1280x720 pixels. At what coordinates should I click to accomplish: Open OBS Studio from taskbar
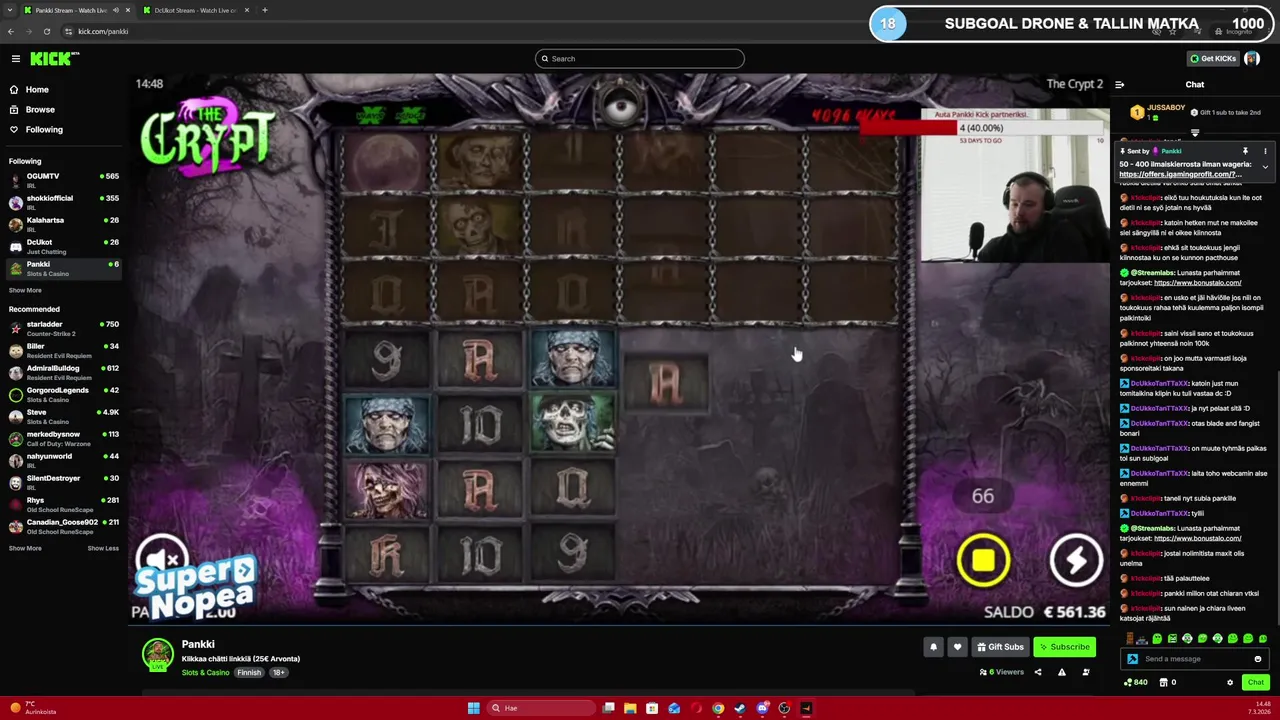pos(784,708)
